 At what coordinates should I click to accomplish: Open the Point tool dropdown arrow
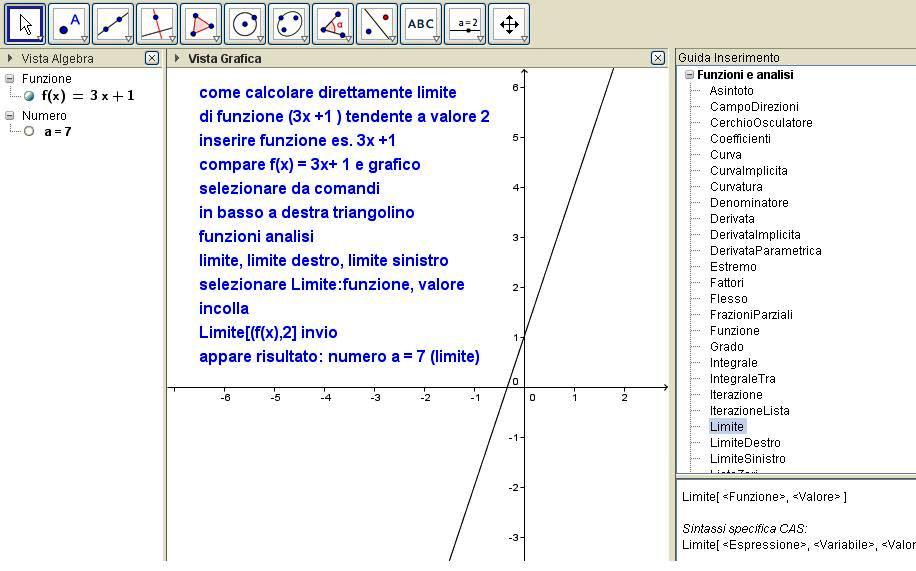click(x=84, y=39)
